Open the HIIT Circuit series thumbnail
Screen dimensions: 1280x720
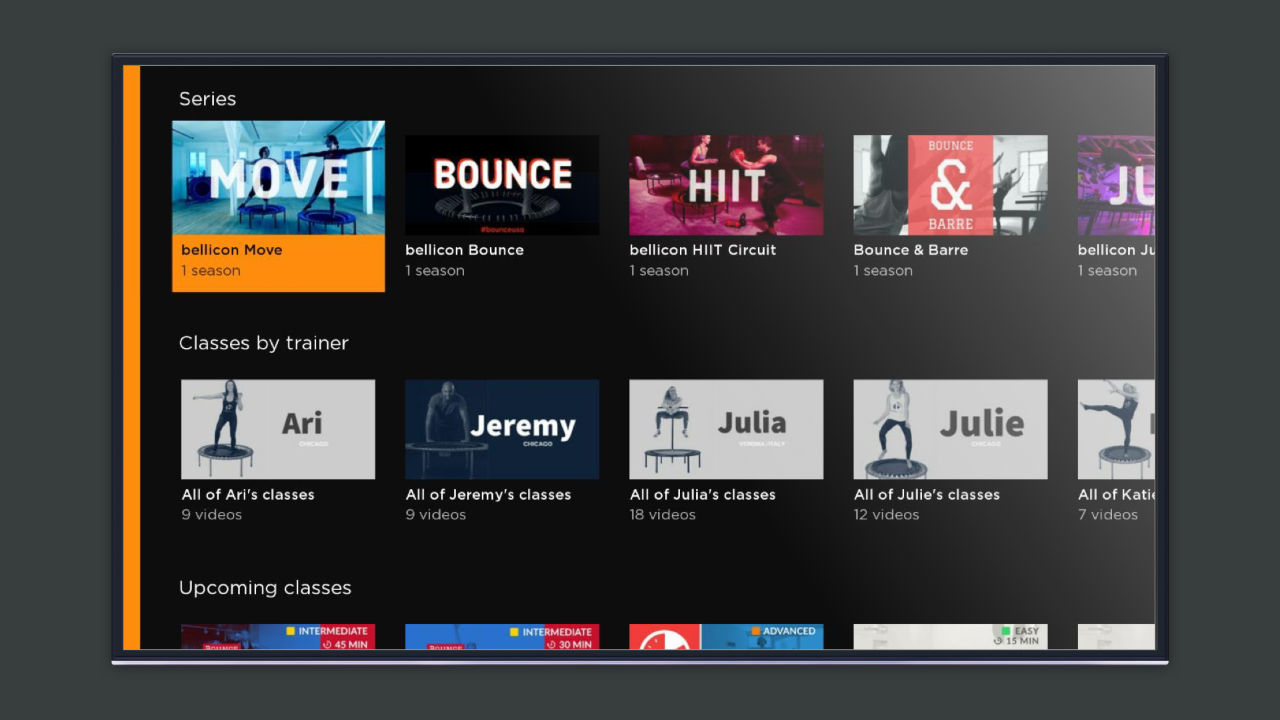pyautogui.click(x=726, y=185)
